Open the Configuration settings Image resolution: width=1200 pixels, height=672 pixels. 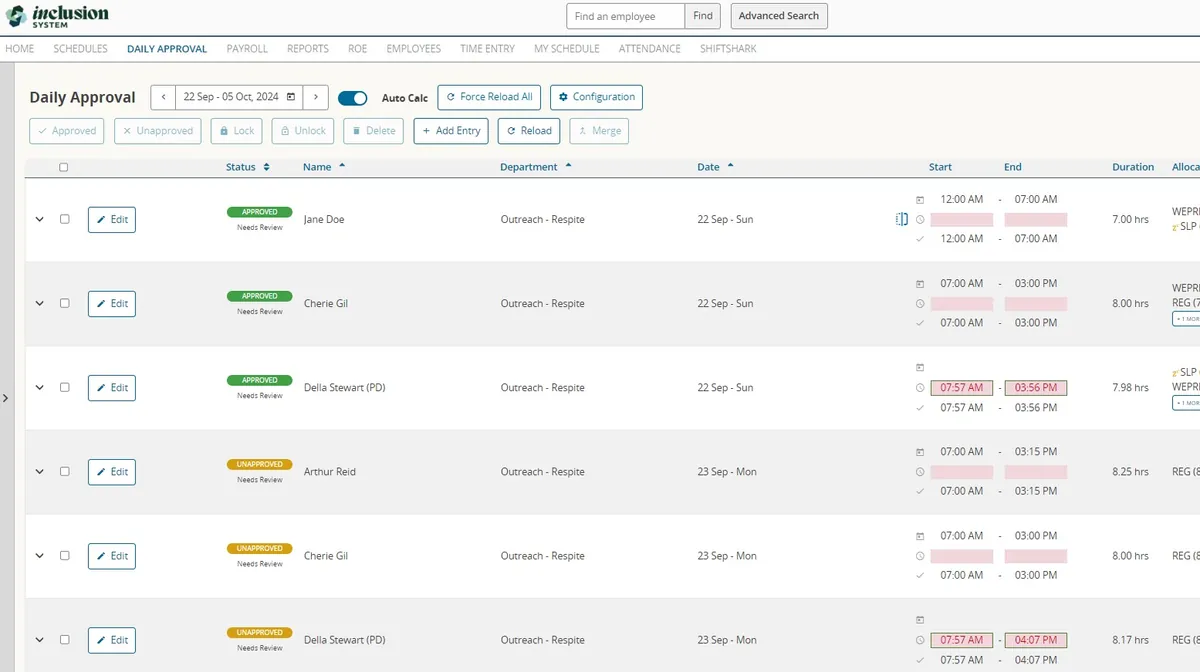(596, 97)
